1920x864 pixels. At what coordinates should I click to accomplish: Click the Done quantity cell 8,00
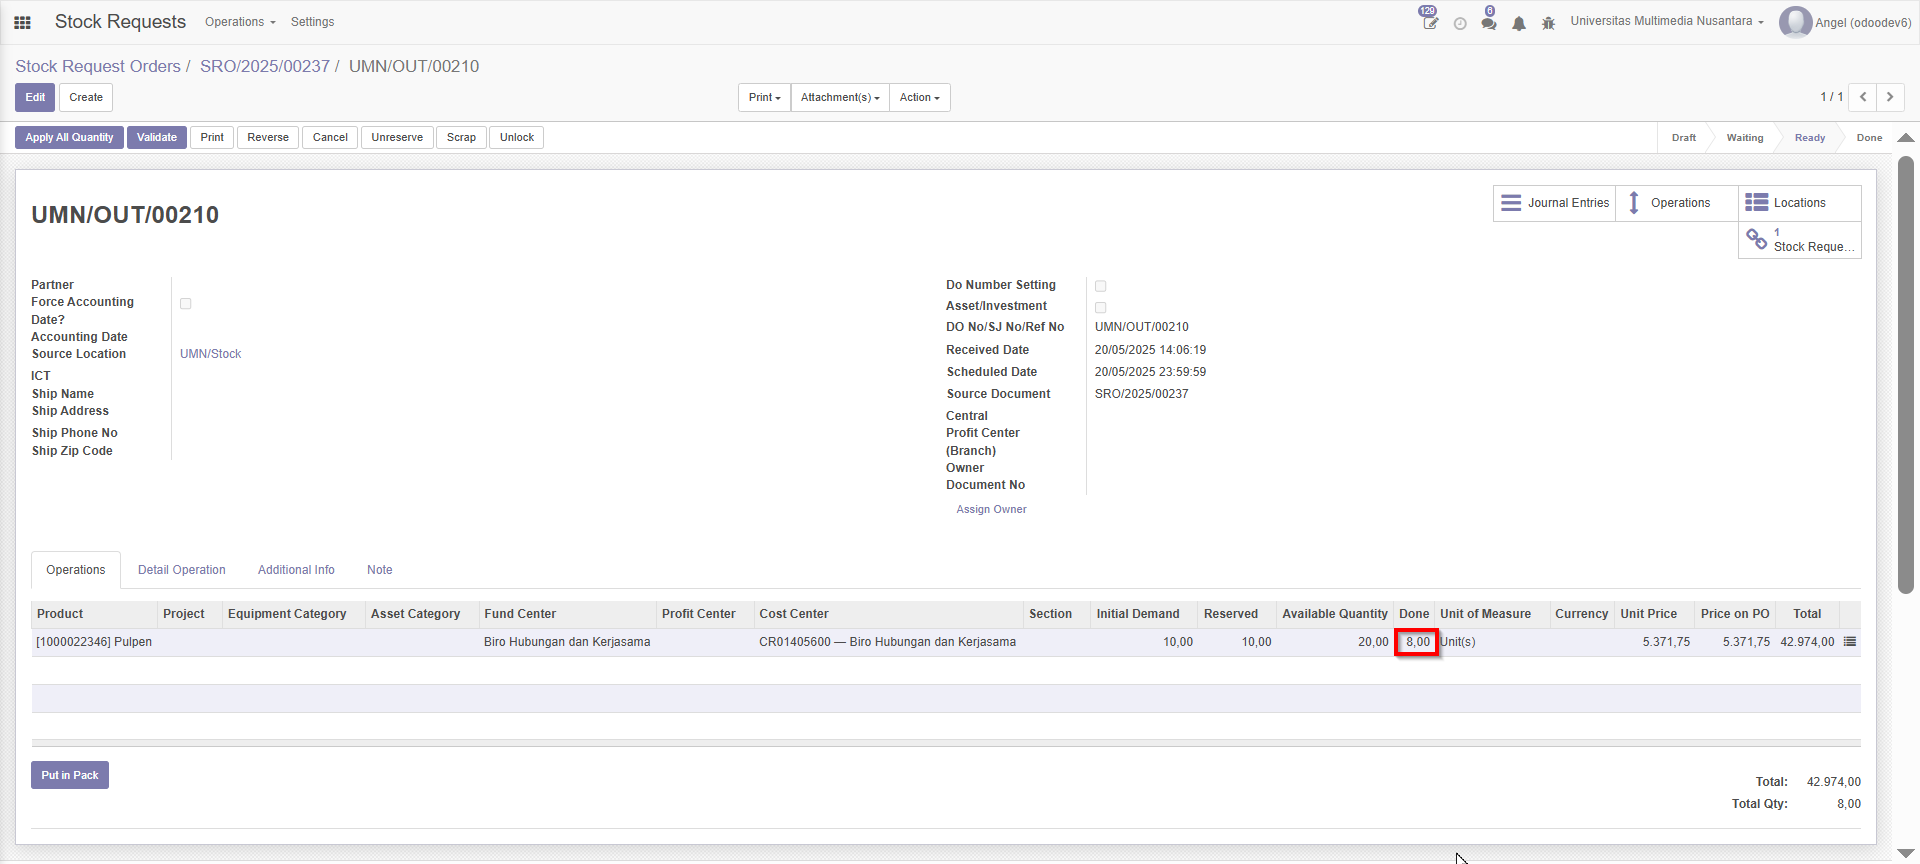1417,642
